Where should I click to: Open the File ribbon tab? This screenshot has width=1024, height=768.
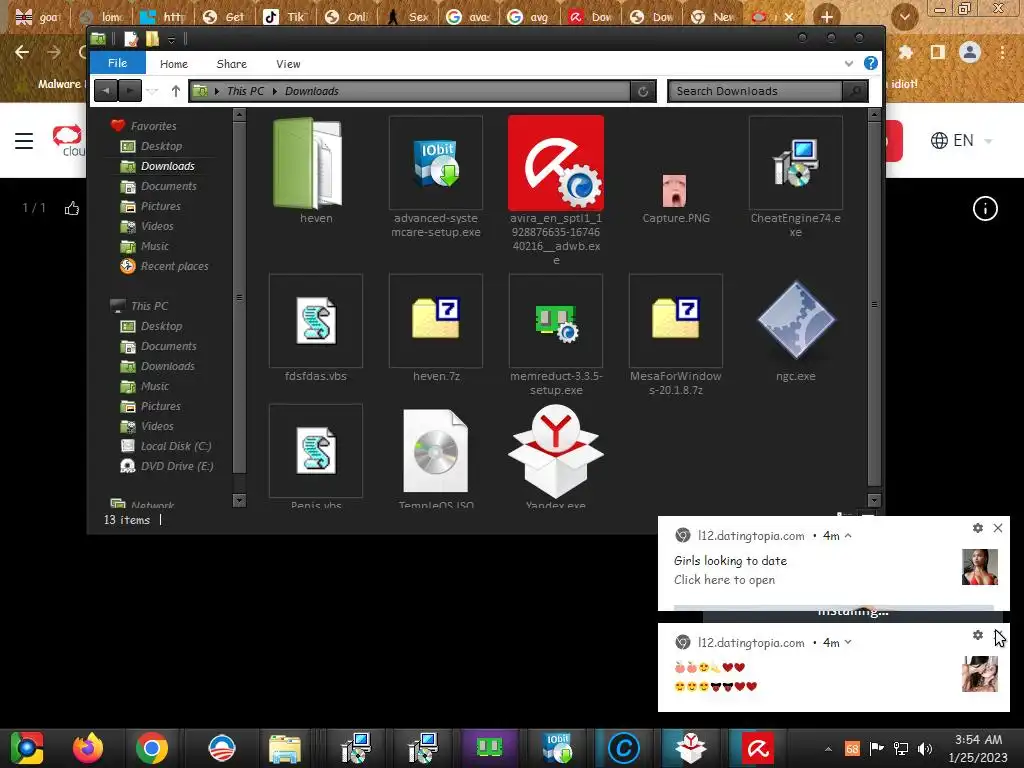(118, 63)
